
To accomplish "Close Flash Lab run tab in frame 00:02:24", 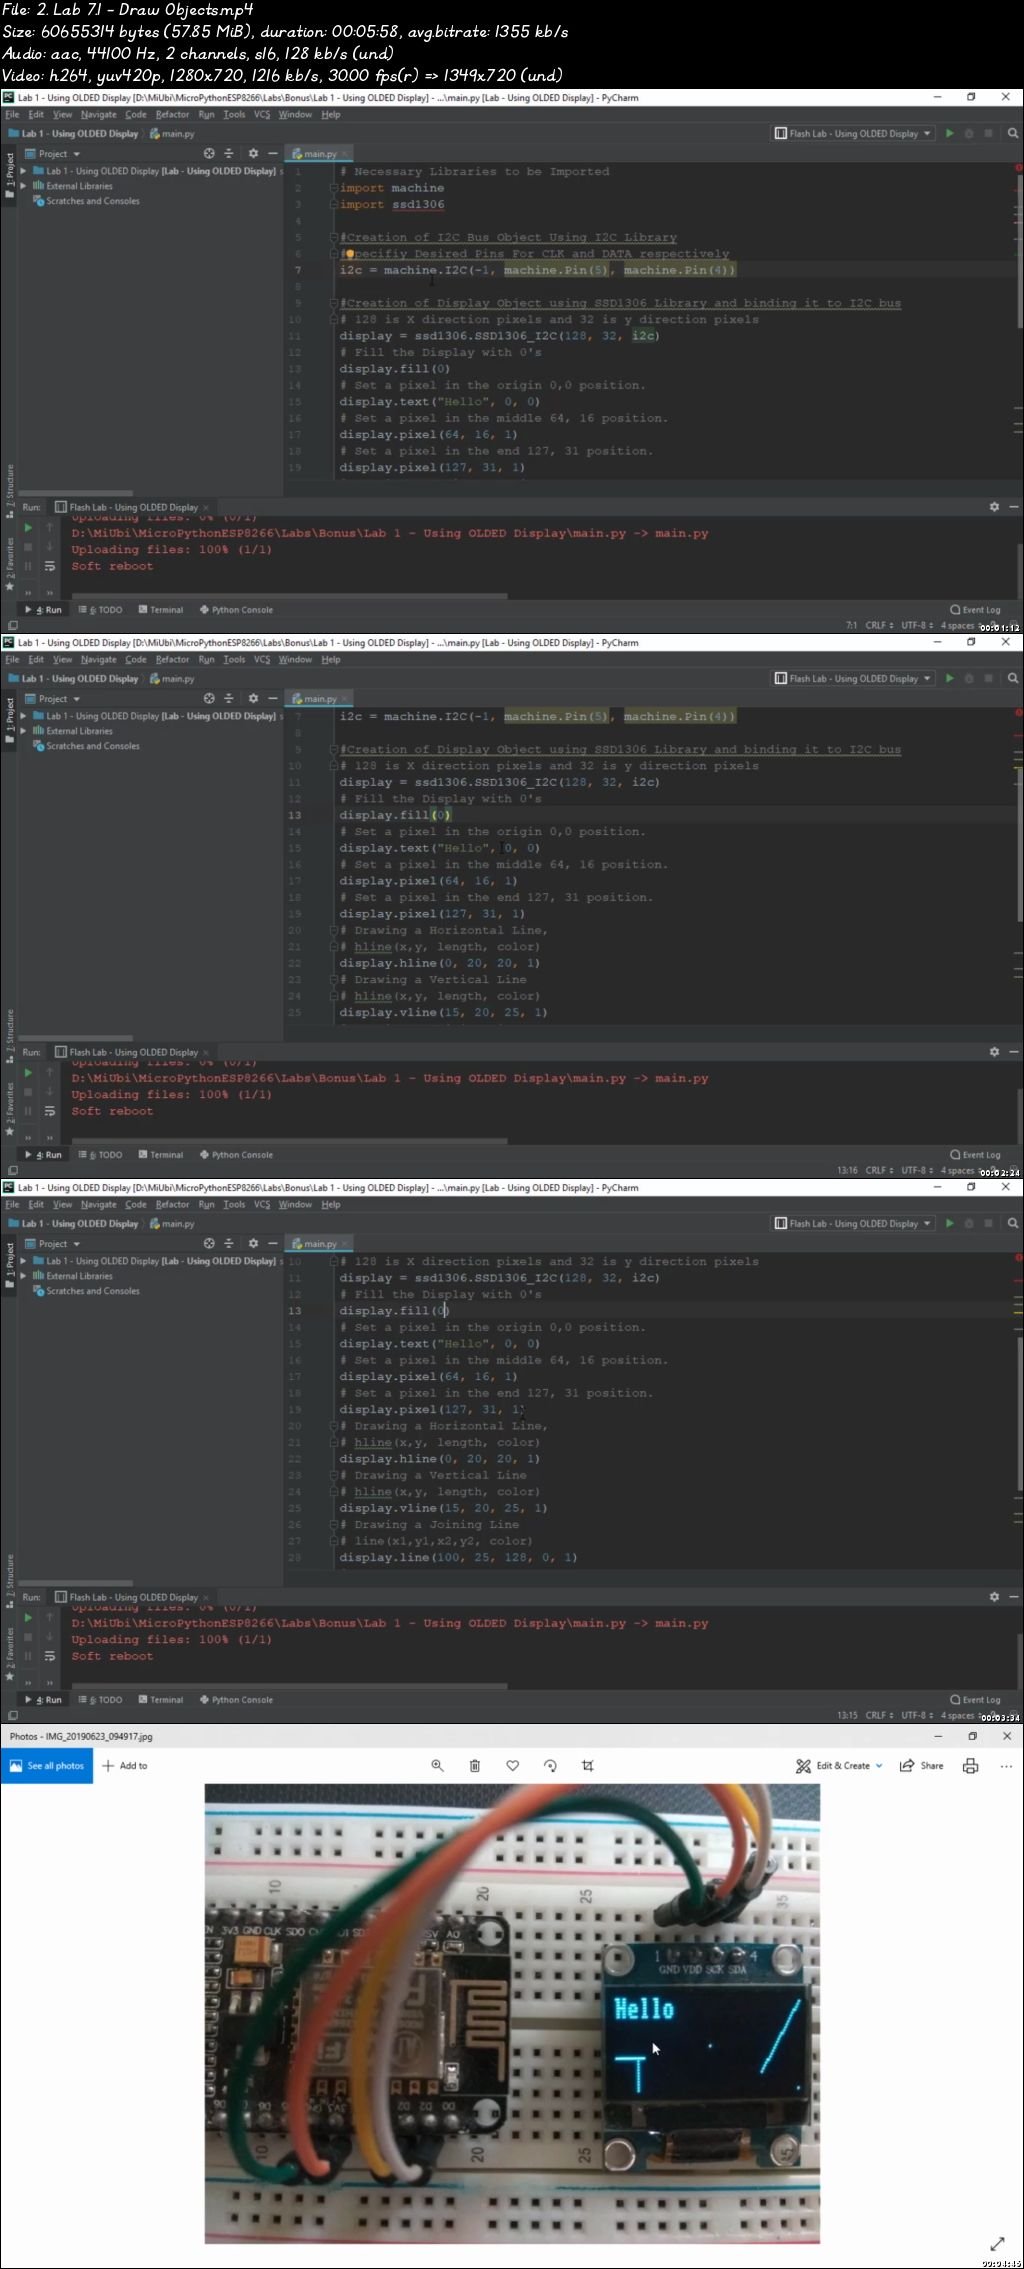I will pos(207,1052).
